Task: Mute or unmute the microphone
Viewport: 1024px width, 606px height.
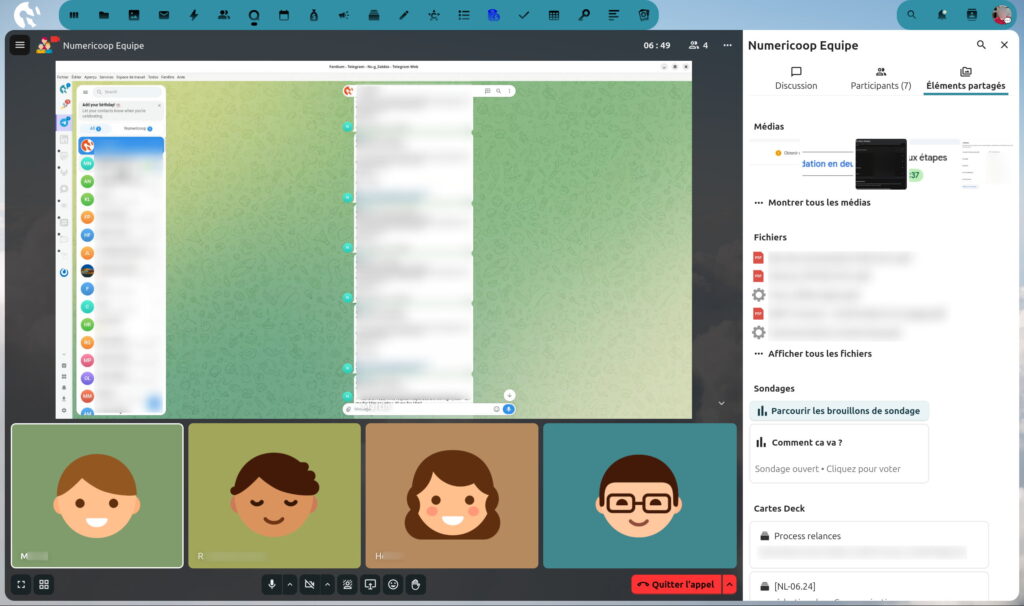Action: tap(272, 584)
